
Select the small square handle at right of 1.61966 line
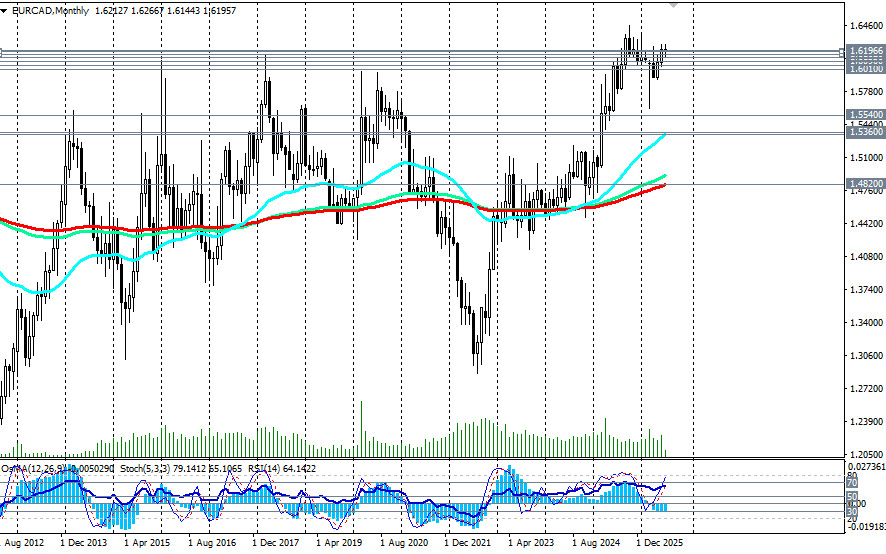click(841, 53)
